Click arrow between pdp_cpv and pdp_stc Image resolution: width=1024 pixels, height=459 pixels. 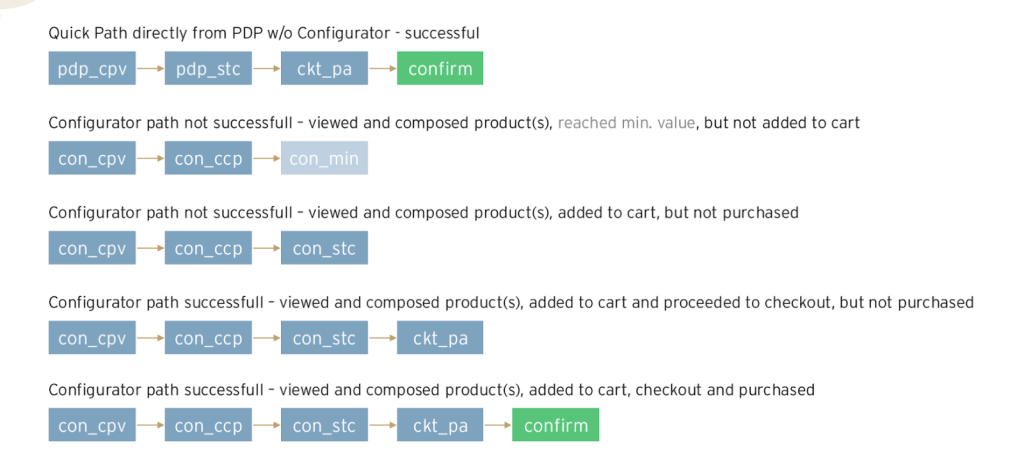click(x=150, y=69)
